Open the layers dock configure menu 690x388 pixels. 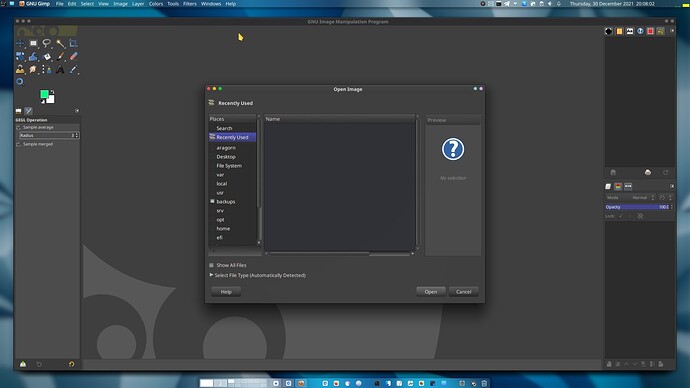[x=672, y=186]
